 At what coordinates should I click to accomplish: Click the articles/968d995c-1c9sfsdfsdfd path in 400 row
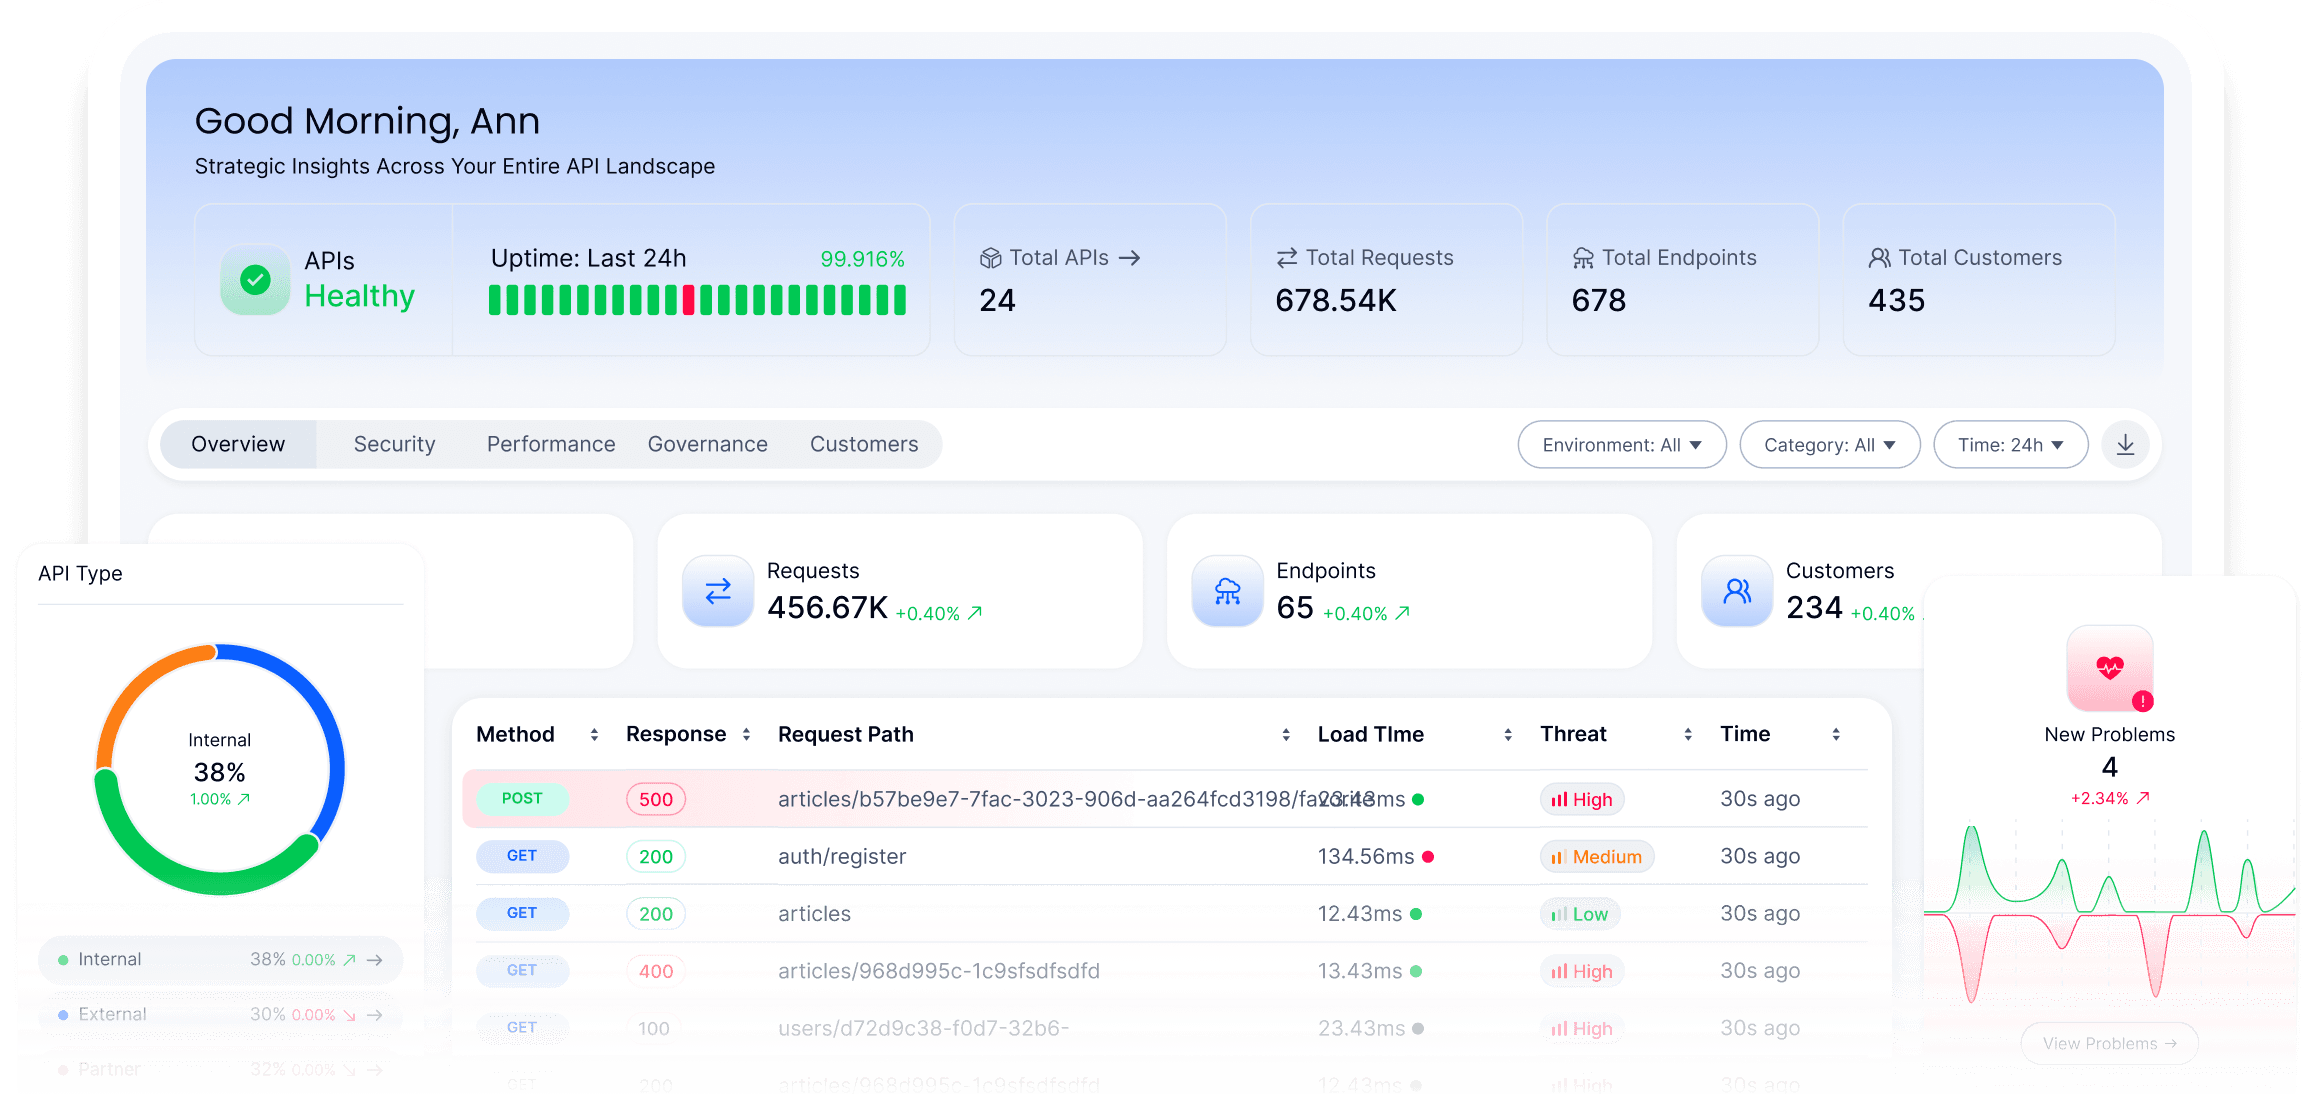939,971
